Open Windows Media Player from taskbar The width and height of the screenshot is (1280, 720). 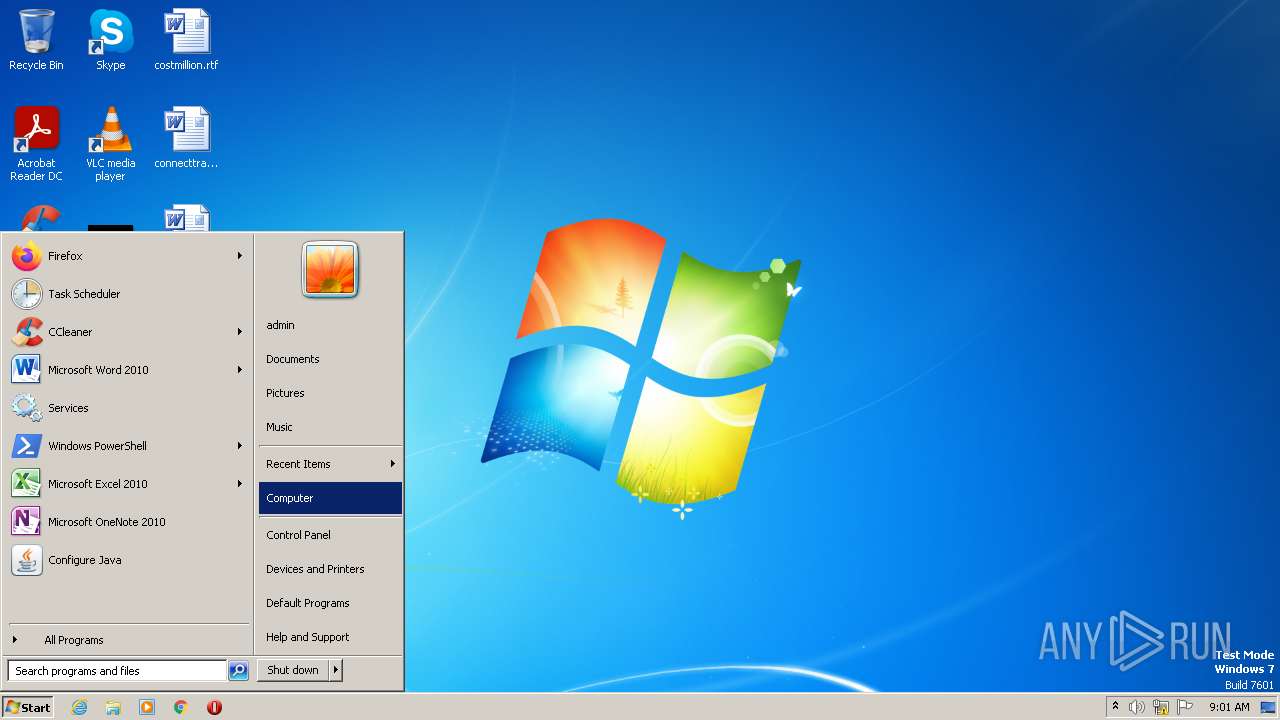pos(147,707)
